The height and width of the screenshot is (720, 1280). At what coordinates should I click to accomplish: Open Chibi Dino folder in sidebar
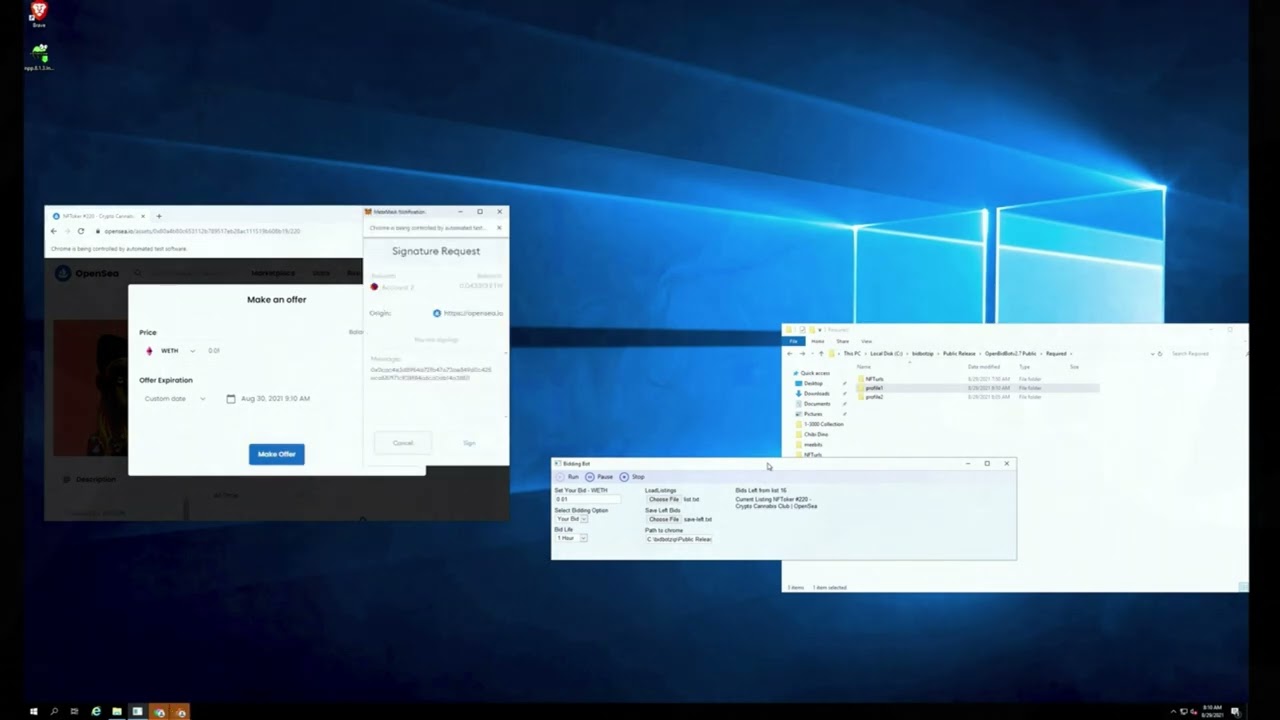point(813,434)
